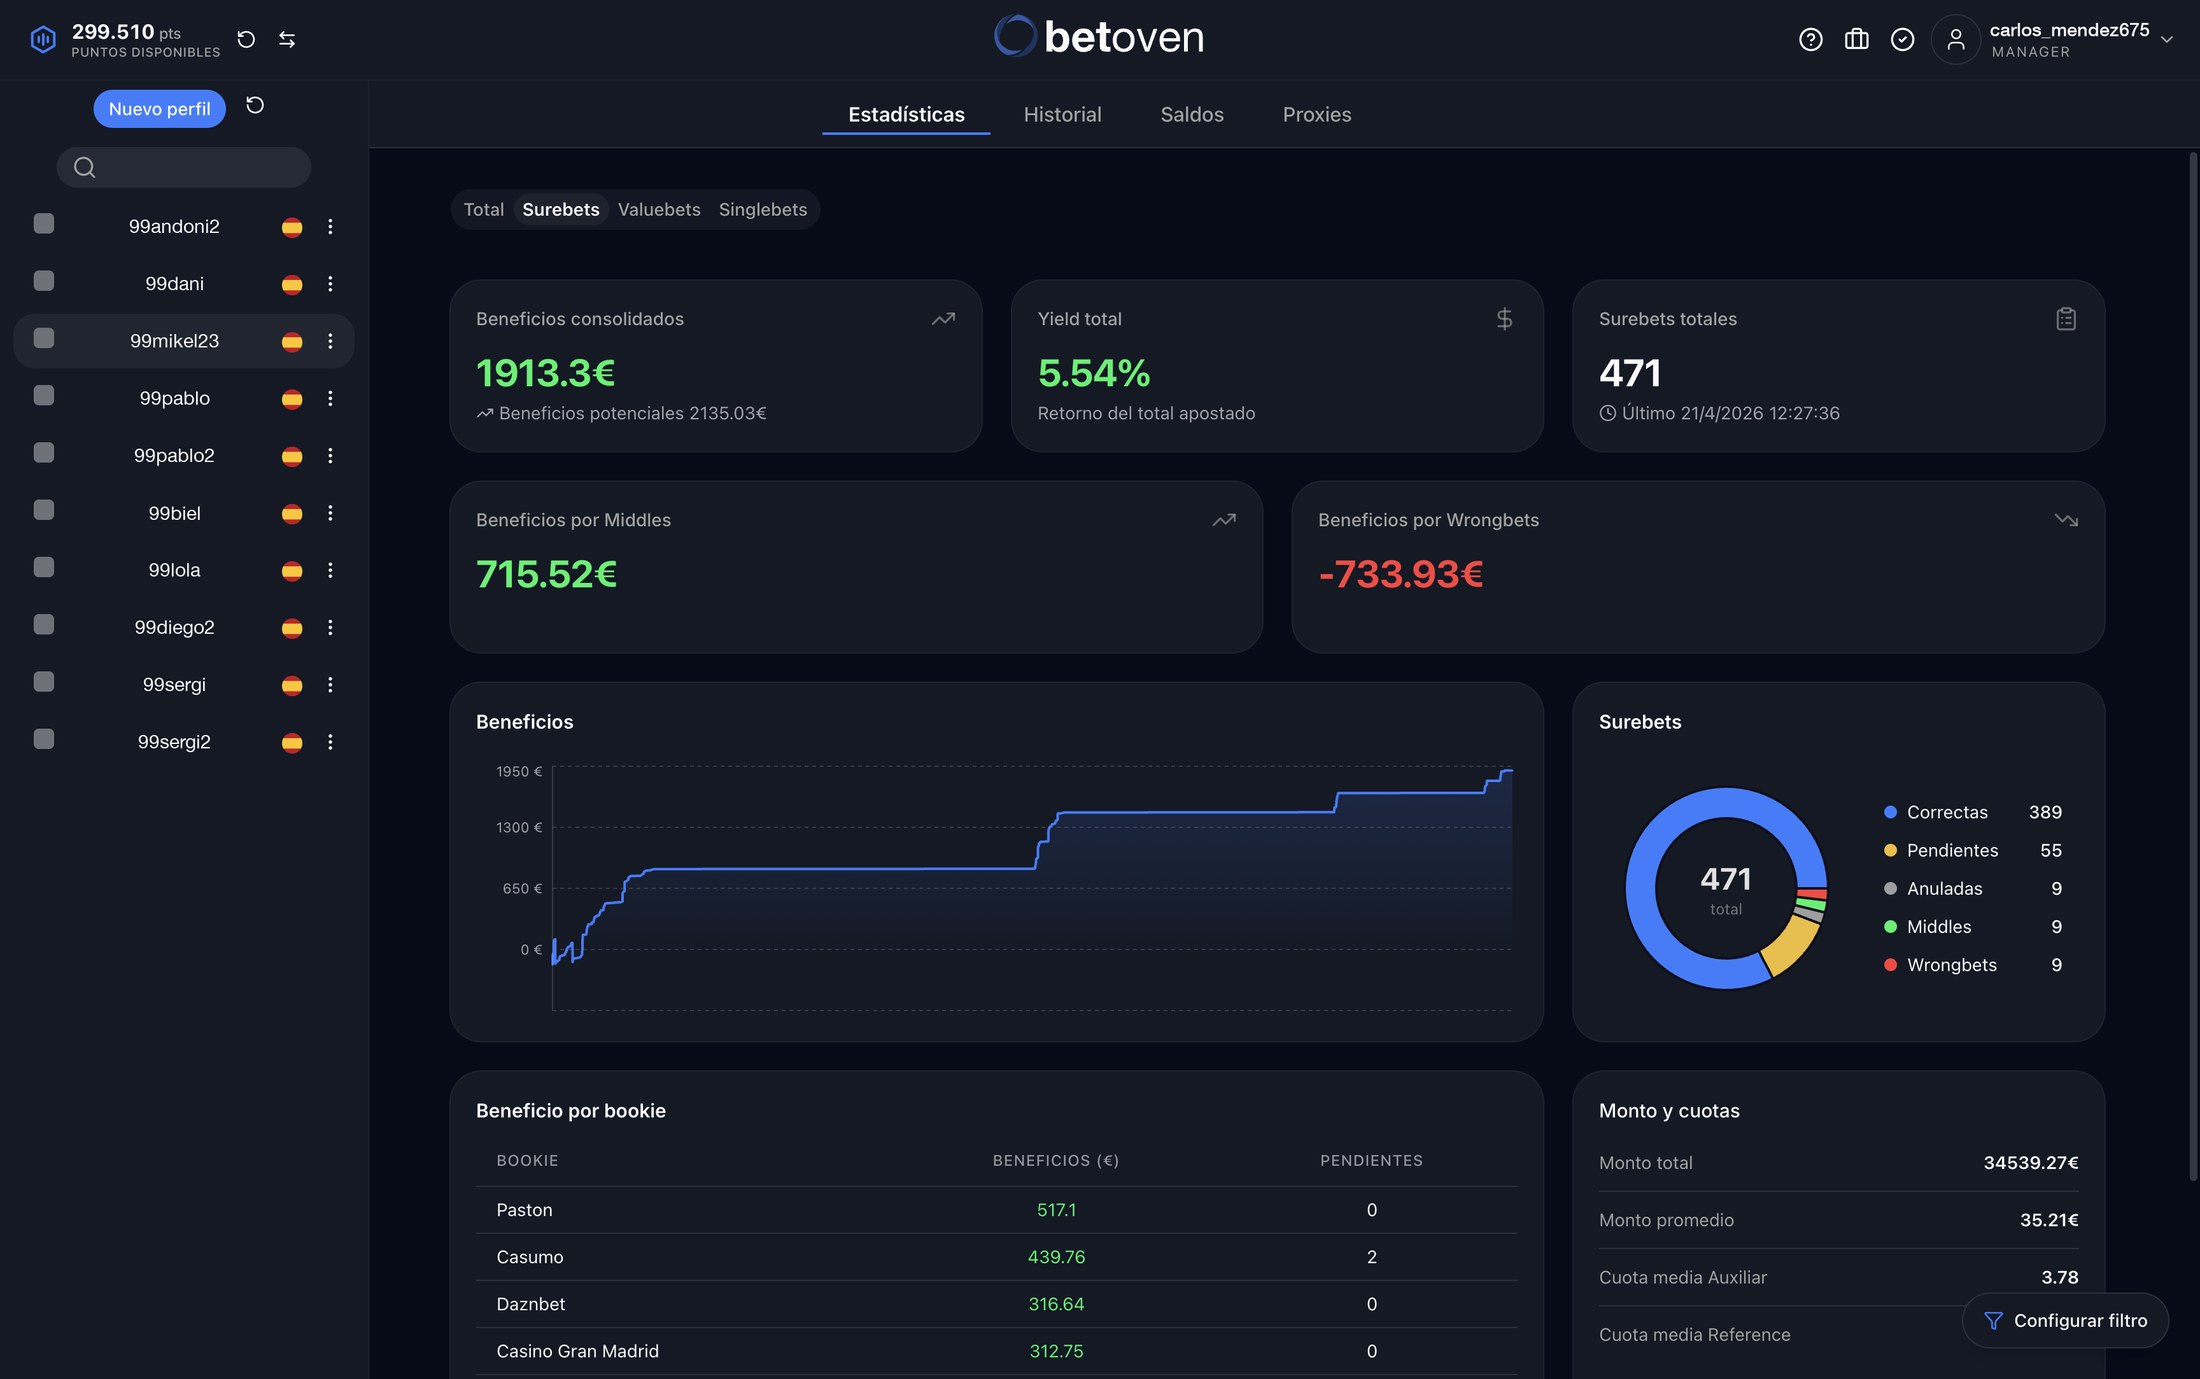Open the gift box icon in header
Image resolution: width=2200 pixels, height=1379 pixels.
(x=1856, y=39)
